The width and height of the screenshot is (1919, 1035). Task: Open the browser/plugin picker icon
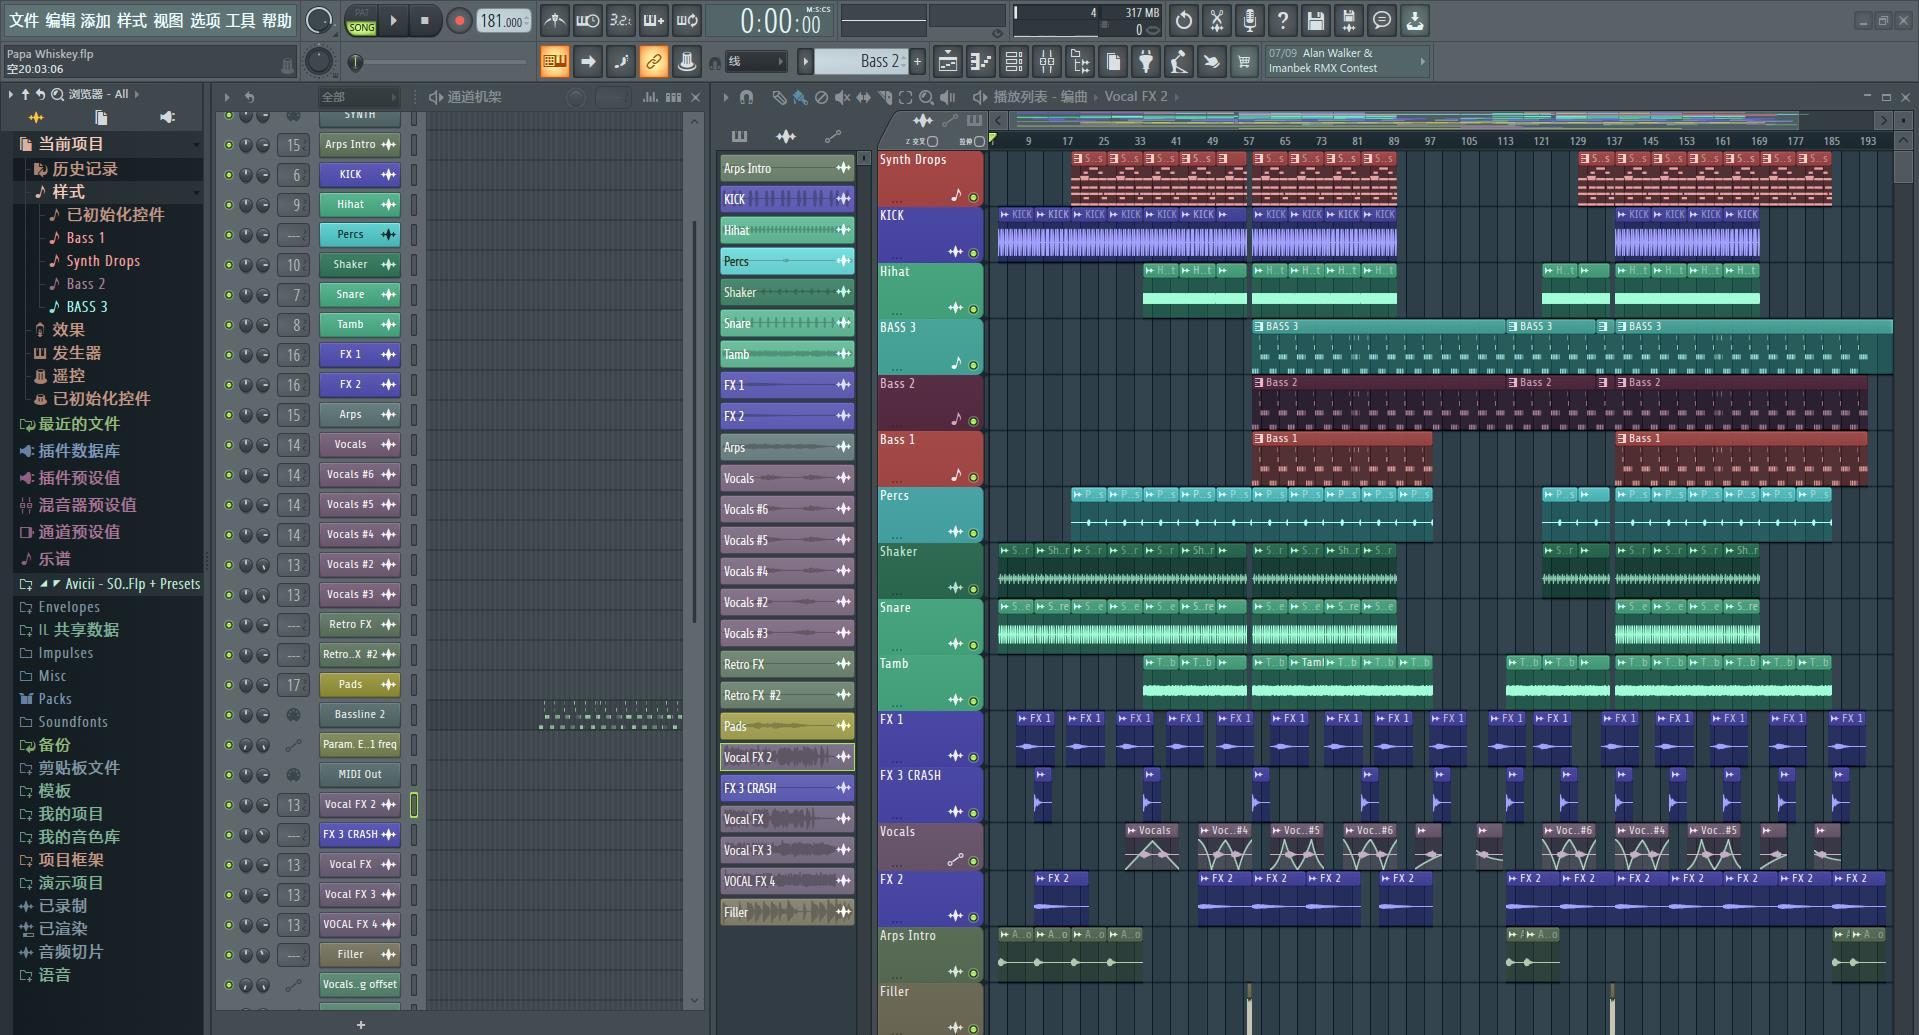pos(1080,62)
